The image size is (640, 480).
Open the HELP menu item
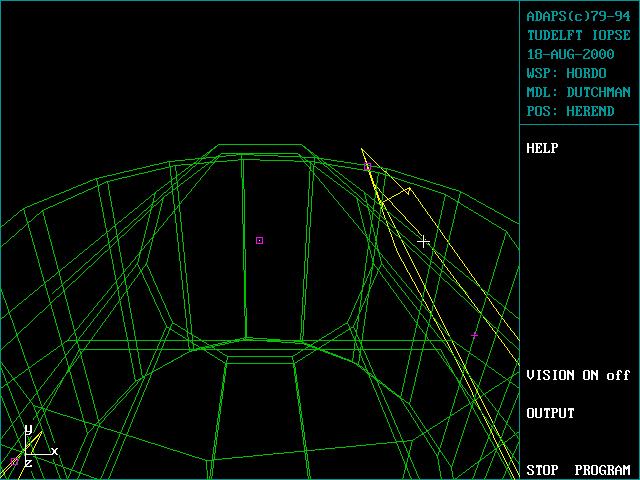(542, 148)
